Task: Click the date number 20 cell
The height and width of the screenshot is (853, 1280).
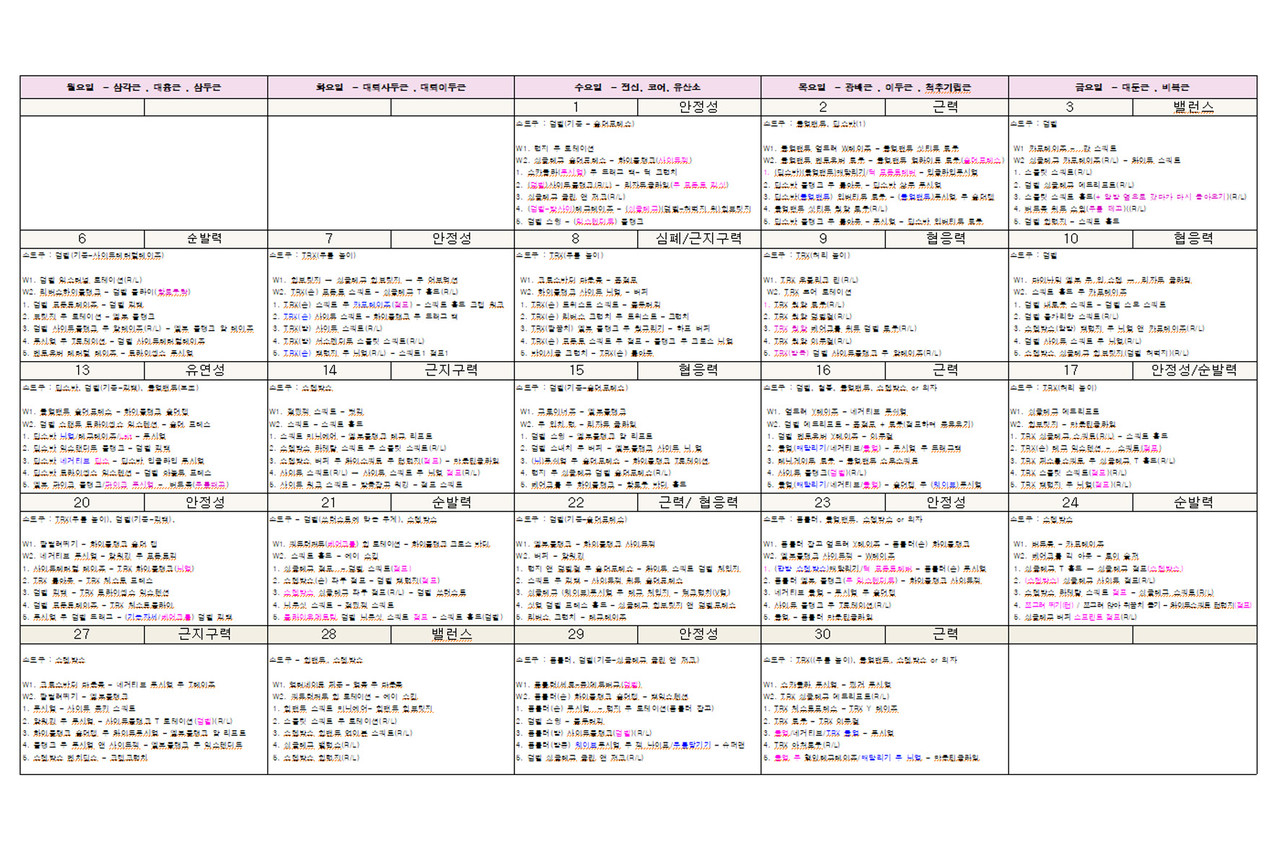Action: 82,502
